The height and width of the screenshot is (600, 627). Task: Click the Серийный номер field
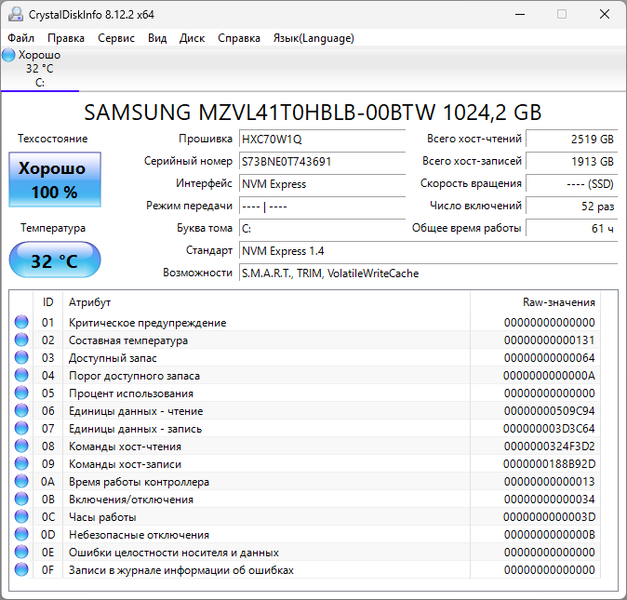[x=322, y=162]
